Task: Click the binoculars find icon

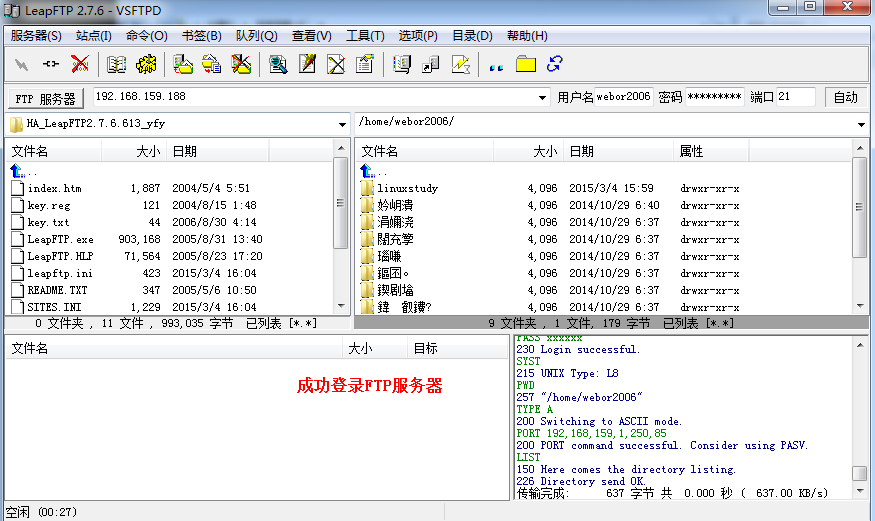Action: (x=496, y=67)
